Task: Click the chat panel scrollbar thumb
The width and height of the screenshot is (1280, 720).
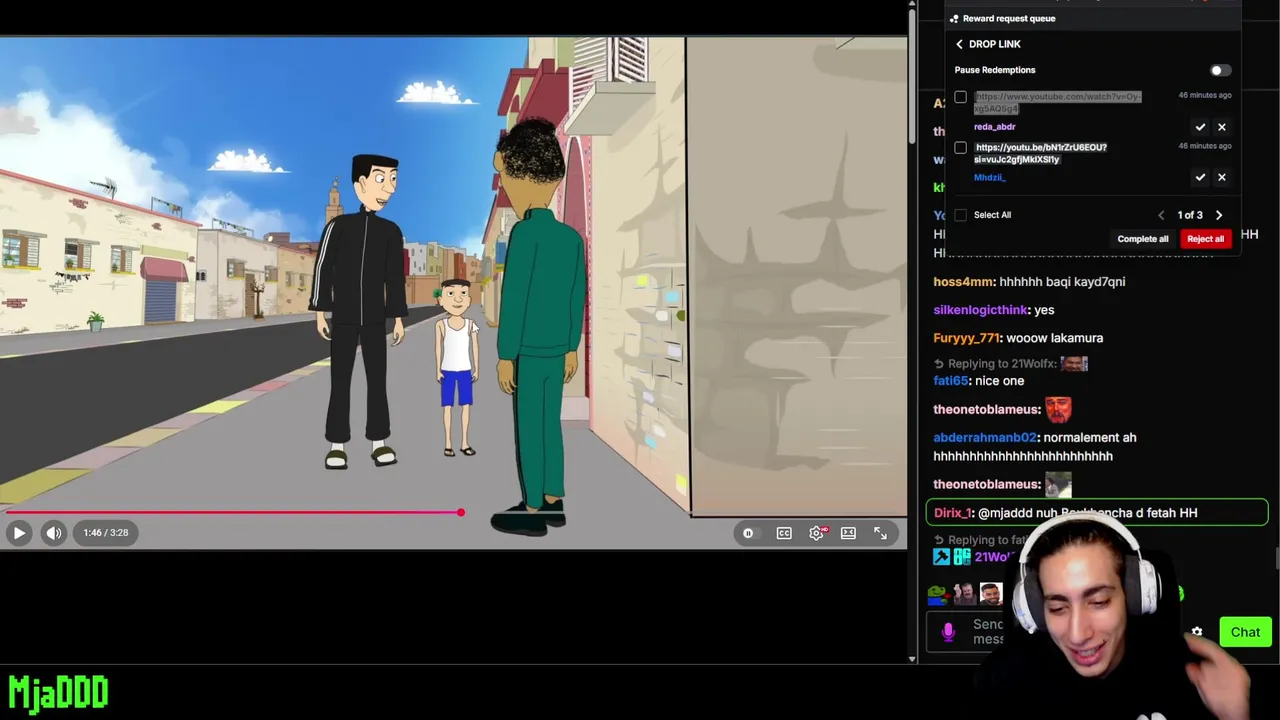Action: click(x=1276, y=558)
